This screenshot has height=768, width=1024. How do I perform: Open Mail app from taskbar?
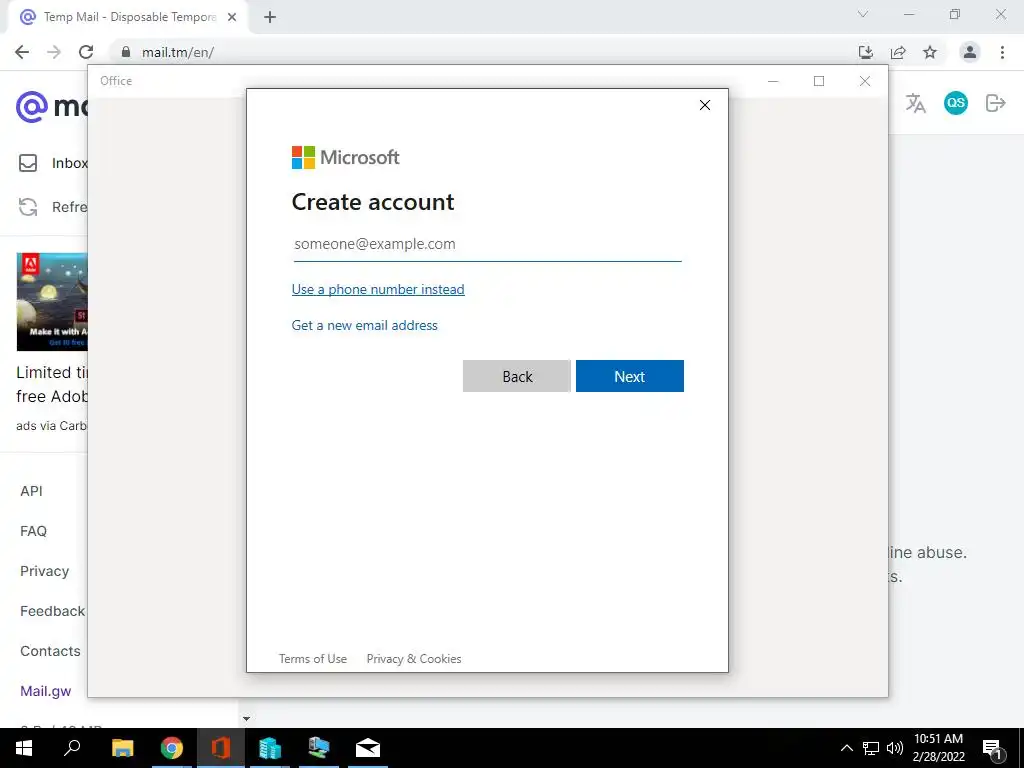pyautogui.click(x=368, y=748)
